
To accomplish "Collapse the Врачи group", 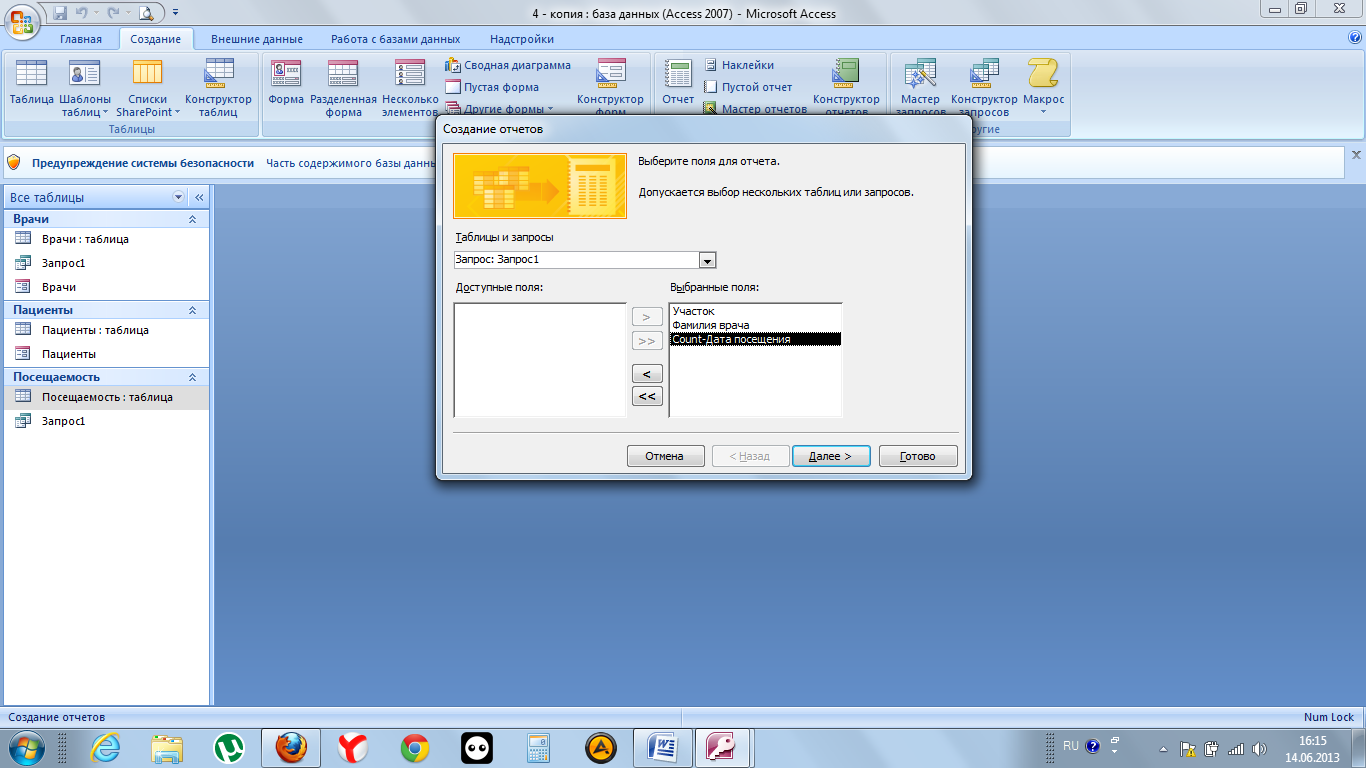I will (192, 219).
